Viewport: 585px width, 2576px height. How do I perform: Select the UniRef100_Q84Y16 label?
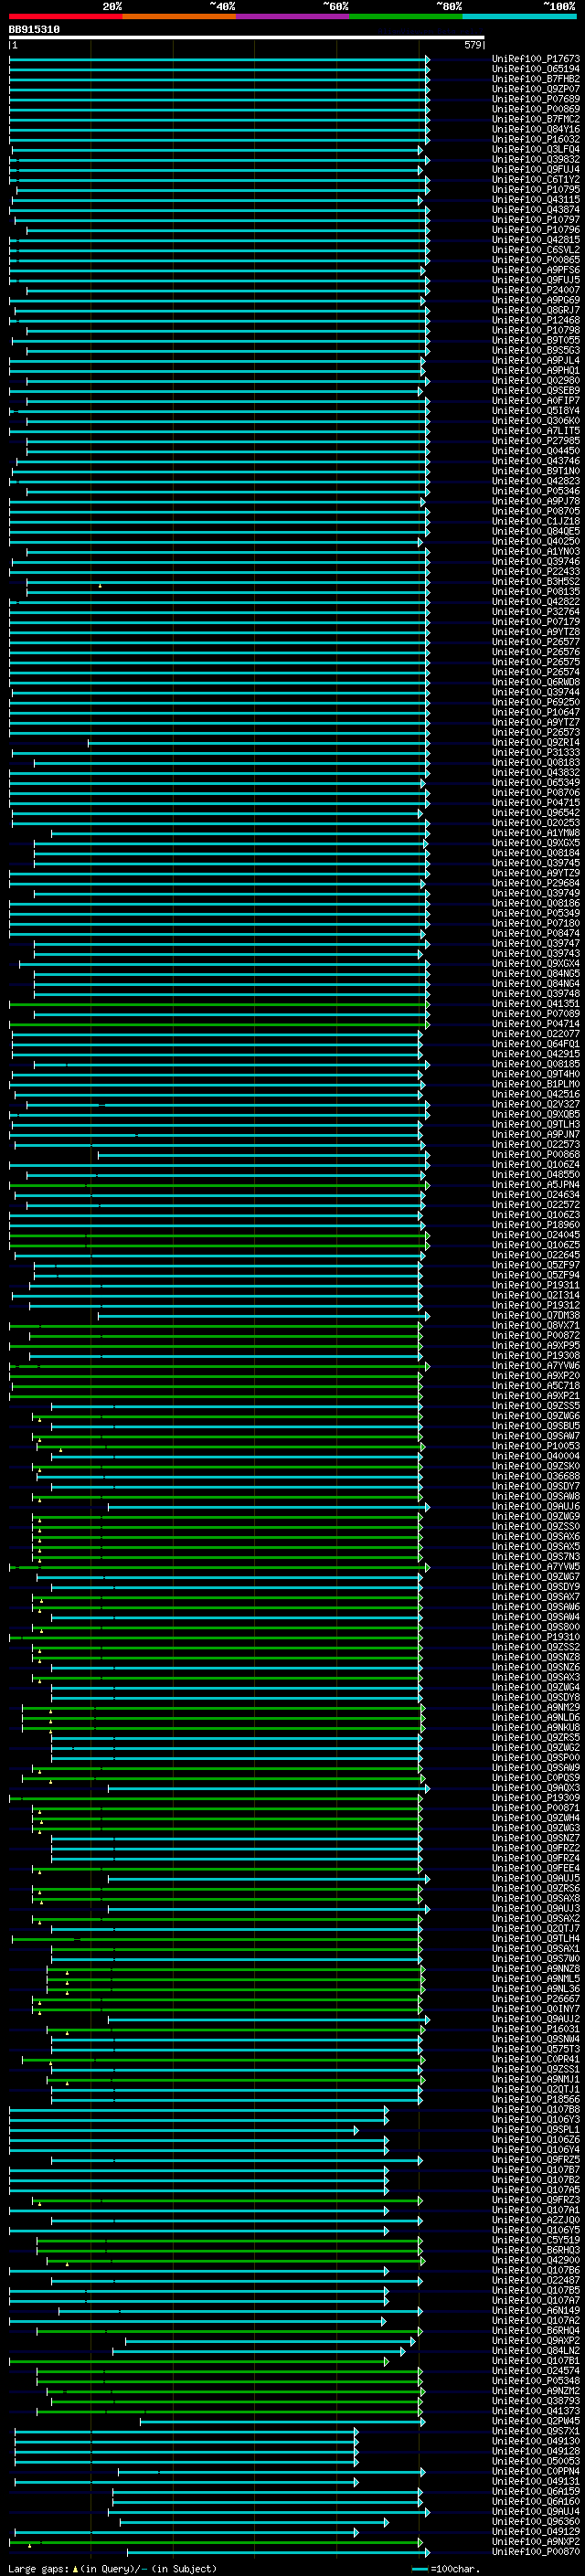pos(536,129)
